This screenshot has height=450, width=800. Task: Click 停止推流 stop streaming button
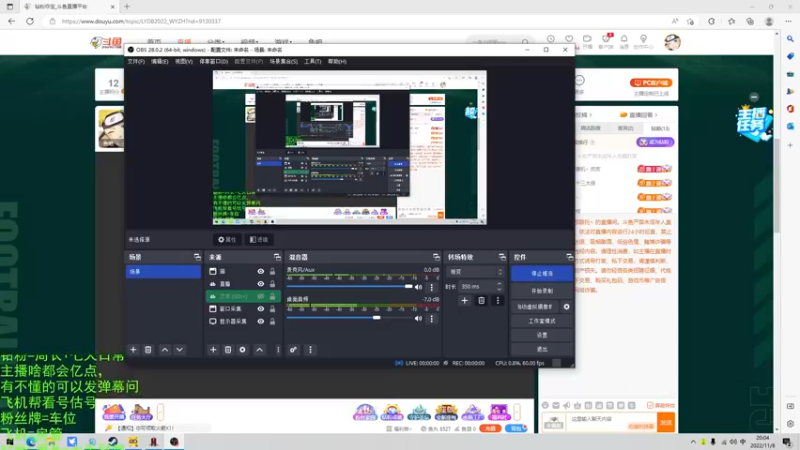(542, 273)
